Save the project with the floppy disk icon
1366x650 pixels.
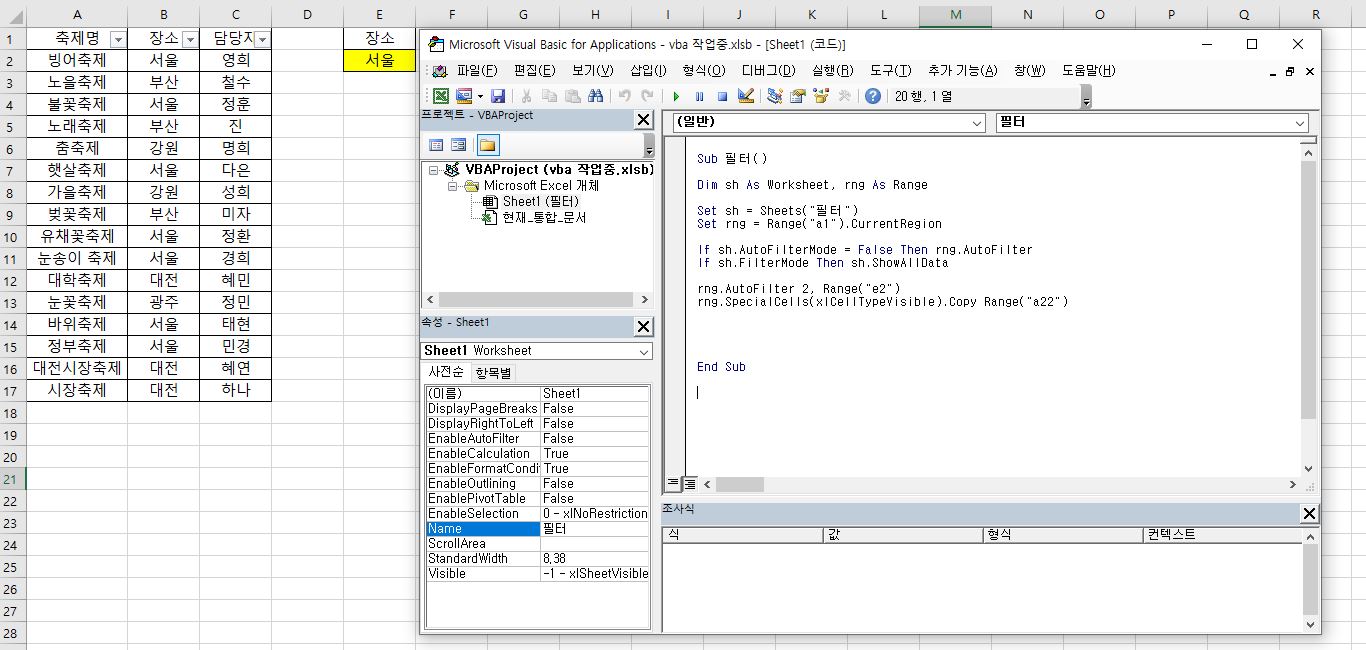[497, 96]
